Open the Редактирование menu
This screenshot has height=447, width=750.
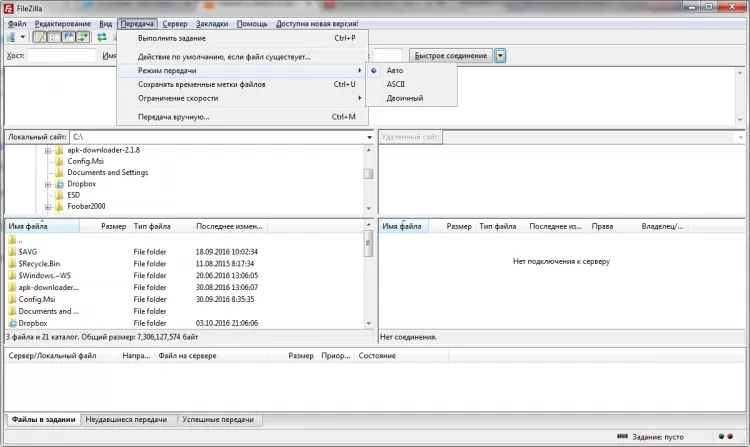pyautogui.click(x=63, y=23)
